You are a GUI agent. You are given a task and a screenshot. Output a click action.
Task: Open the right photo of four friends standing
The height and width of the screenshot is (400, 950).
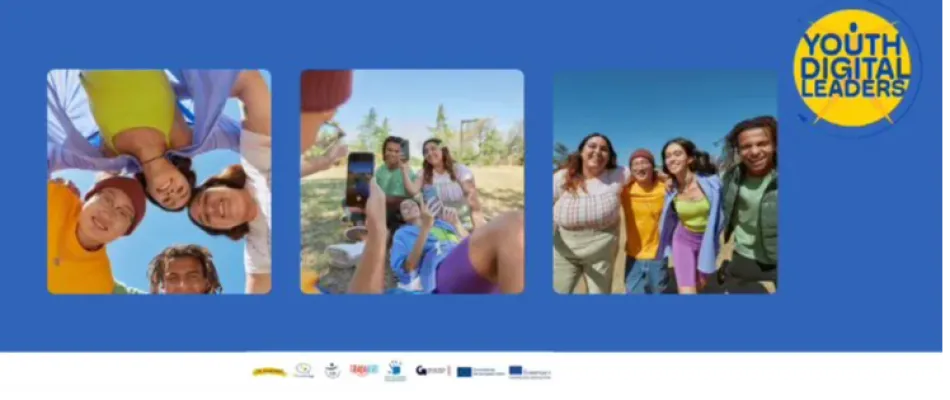point(665,181)
